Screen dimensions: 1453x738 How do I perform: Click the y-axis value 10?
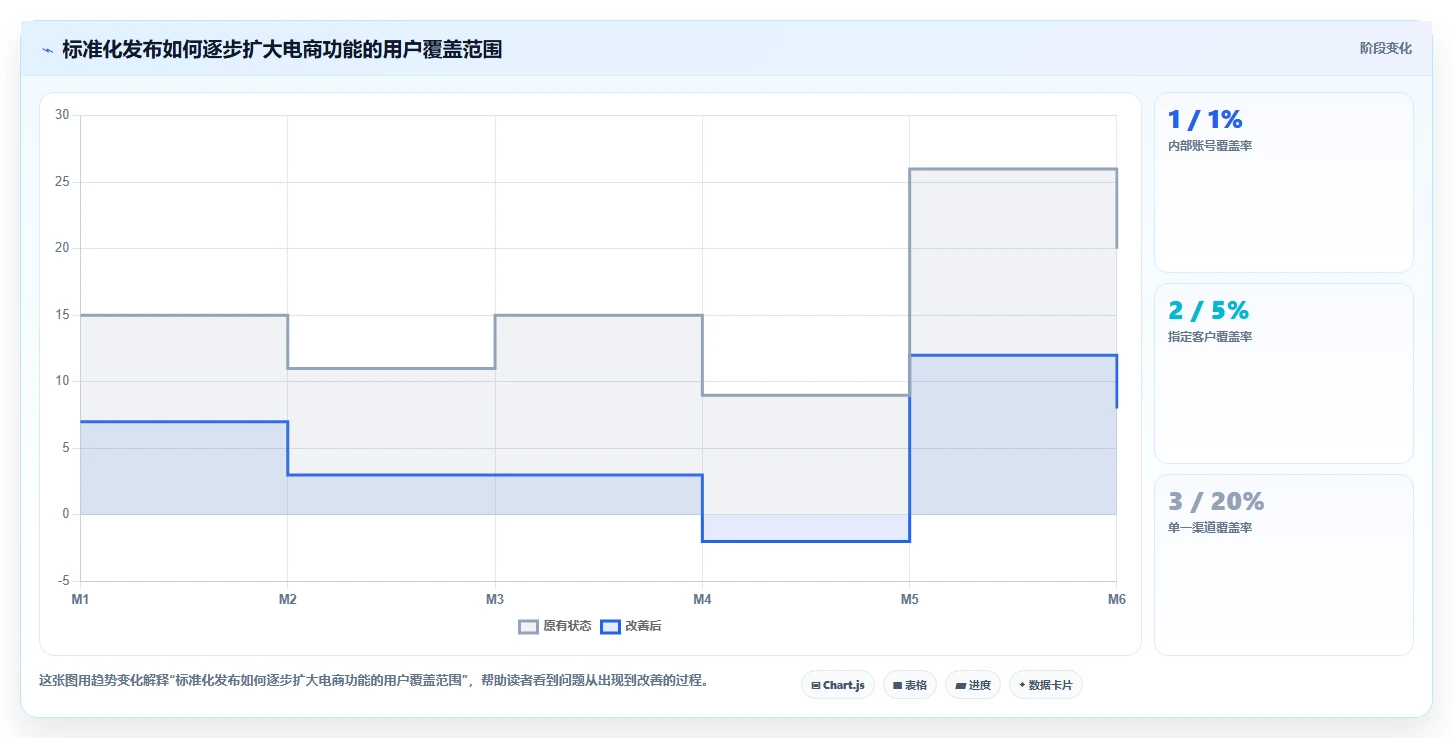(62, 381)
